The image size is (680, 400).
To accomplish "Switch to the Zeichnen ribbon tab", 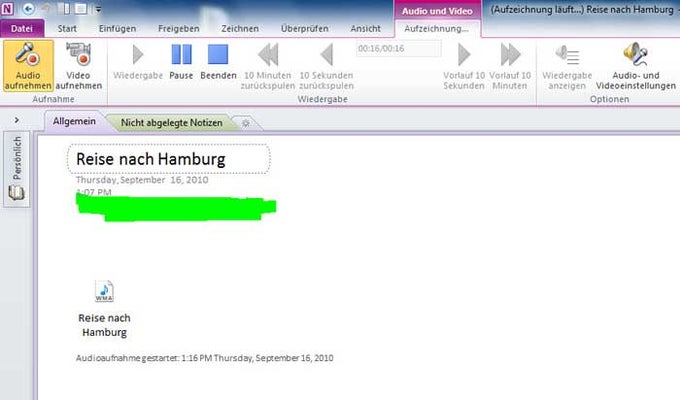I will [x=240, y=29].
